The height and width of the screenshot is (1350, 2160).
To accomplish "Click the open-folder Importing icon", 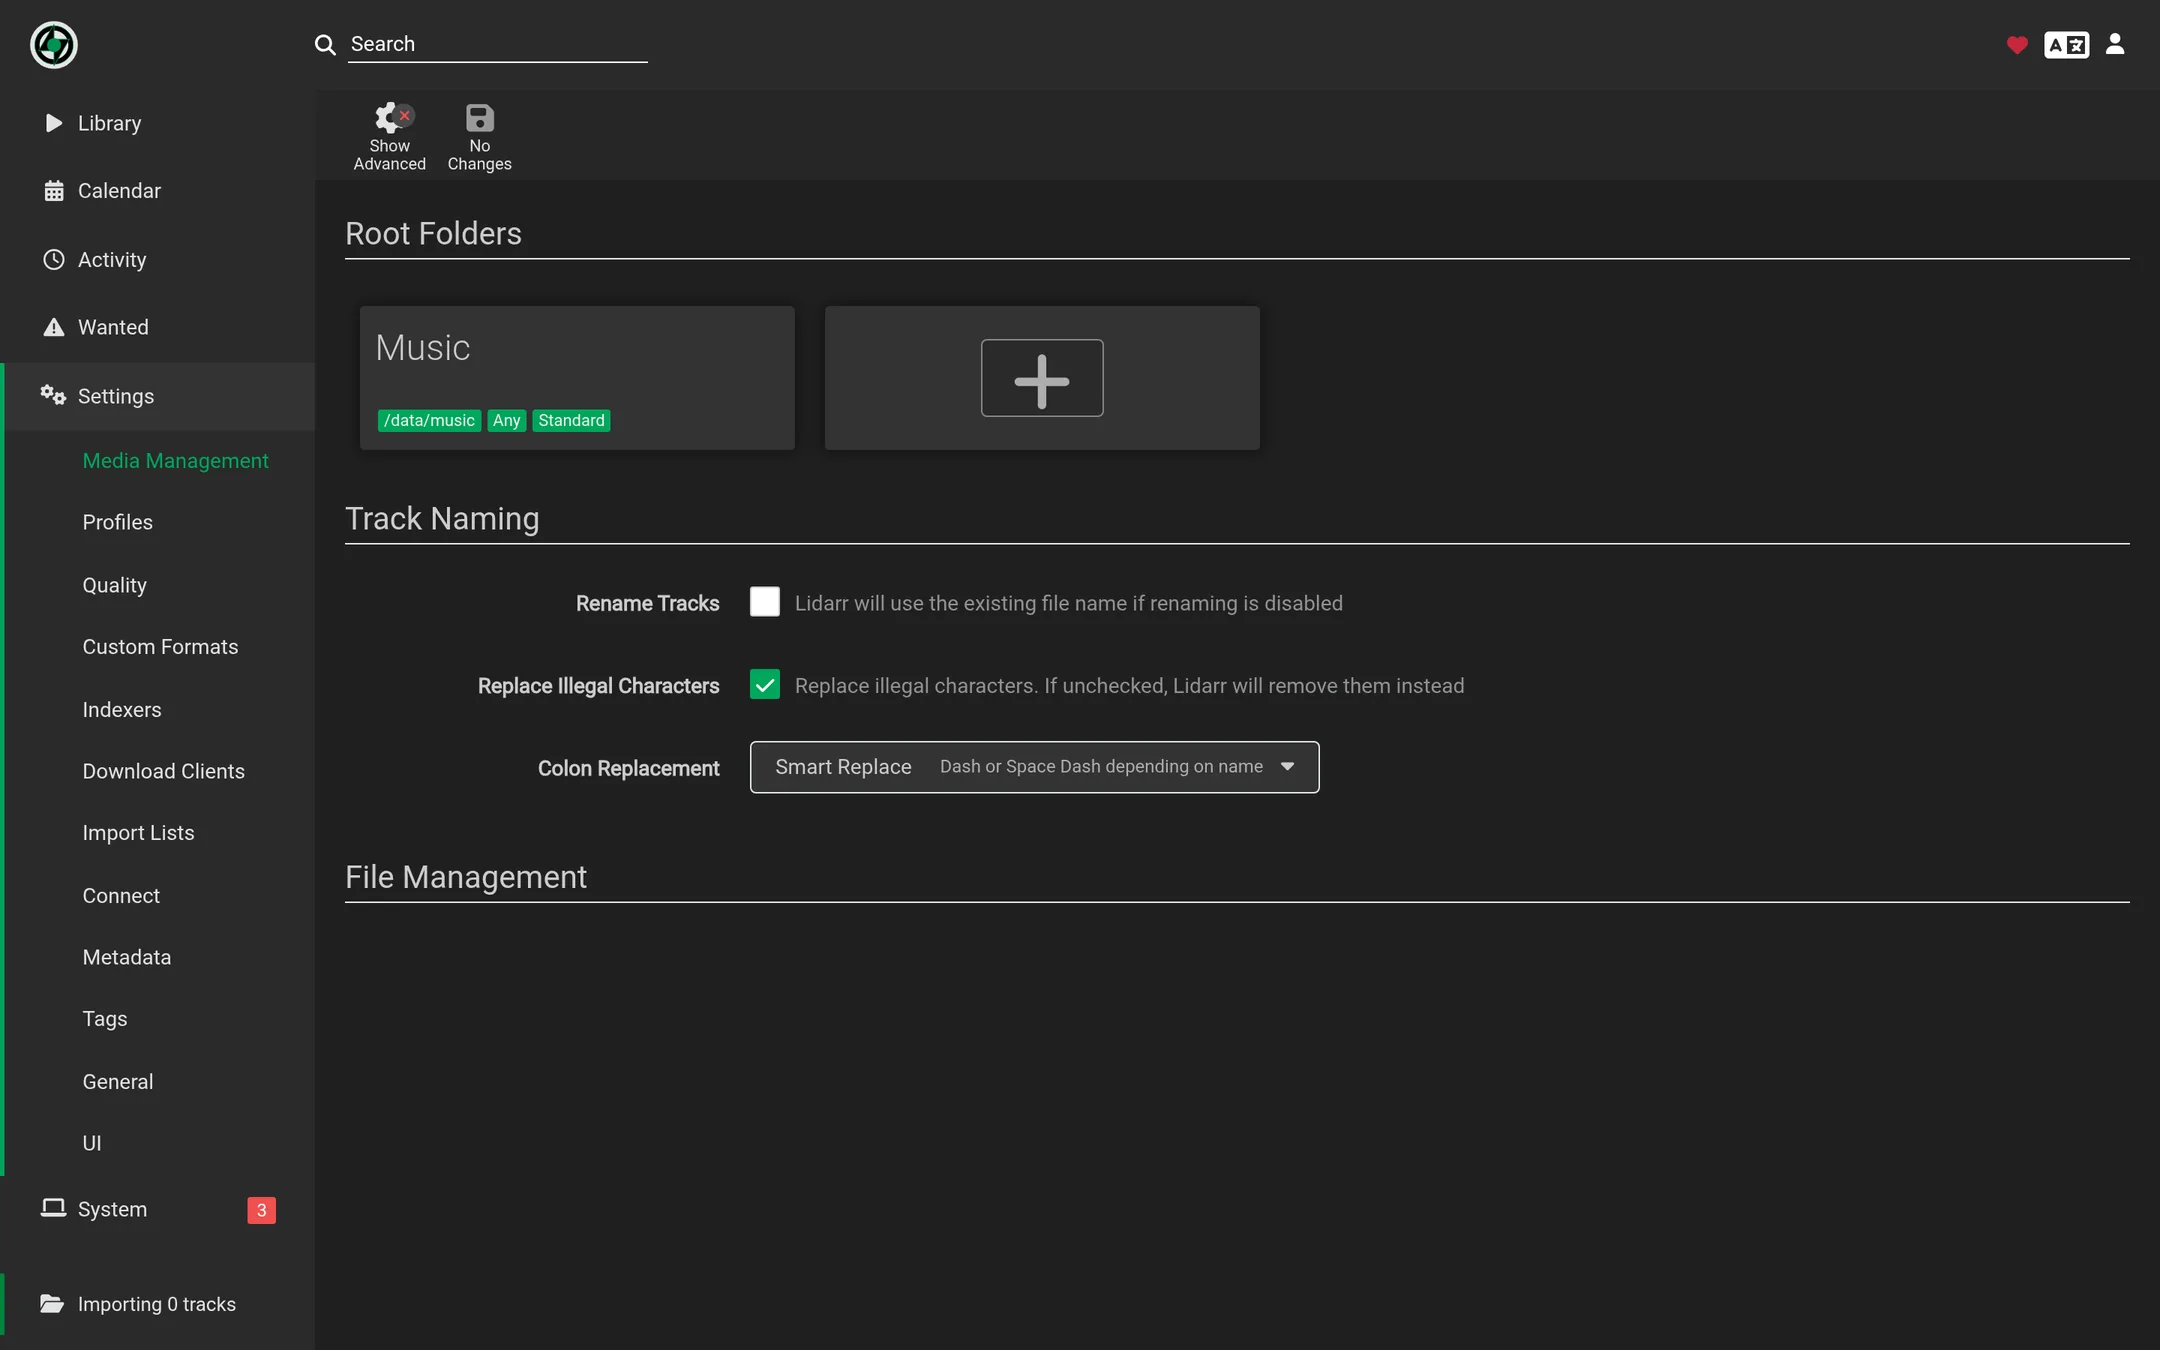I will [x=52, y=1304].
